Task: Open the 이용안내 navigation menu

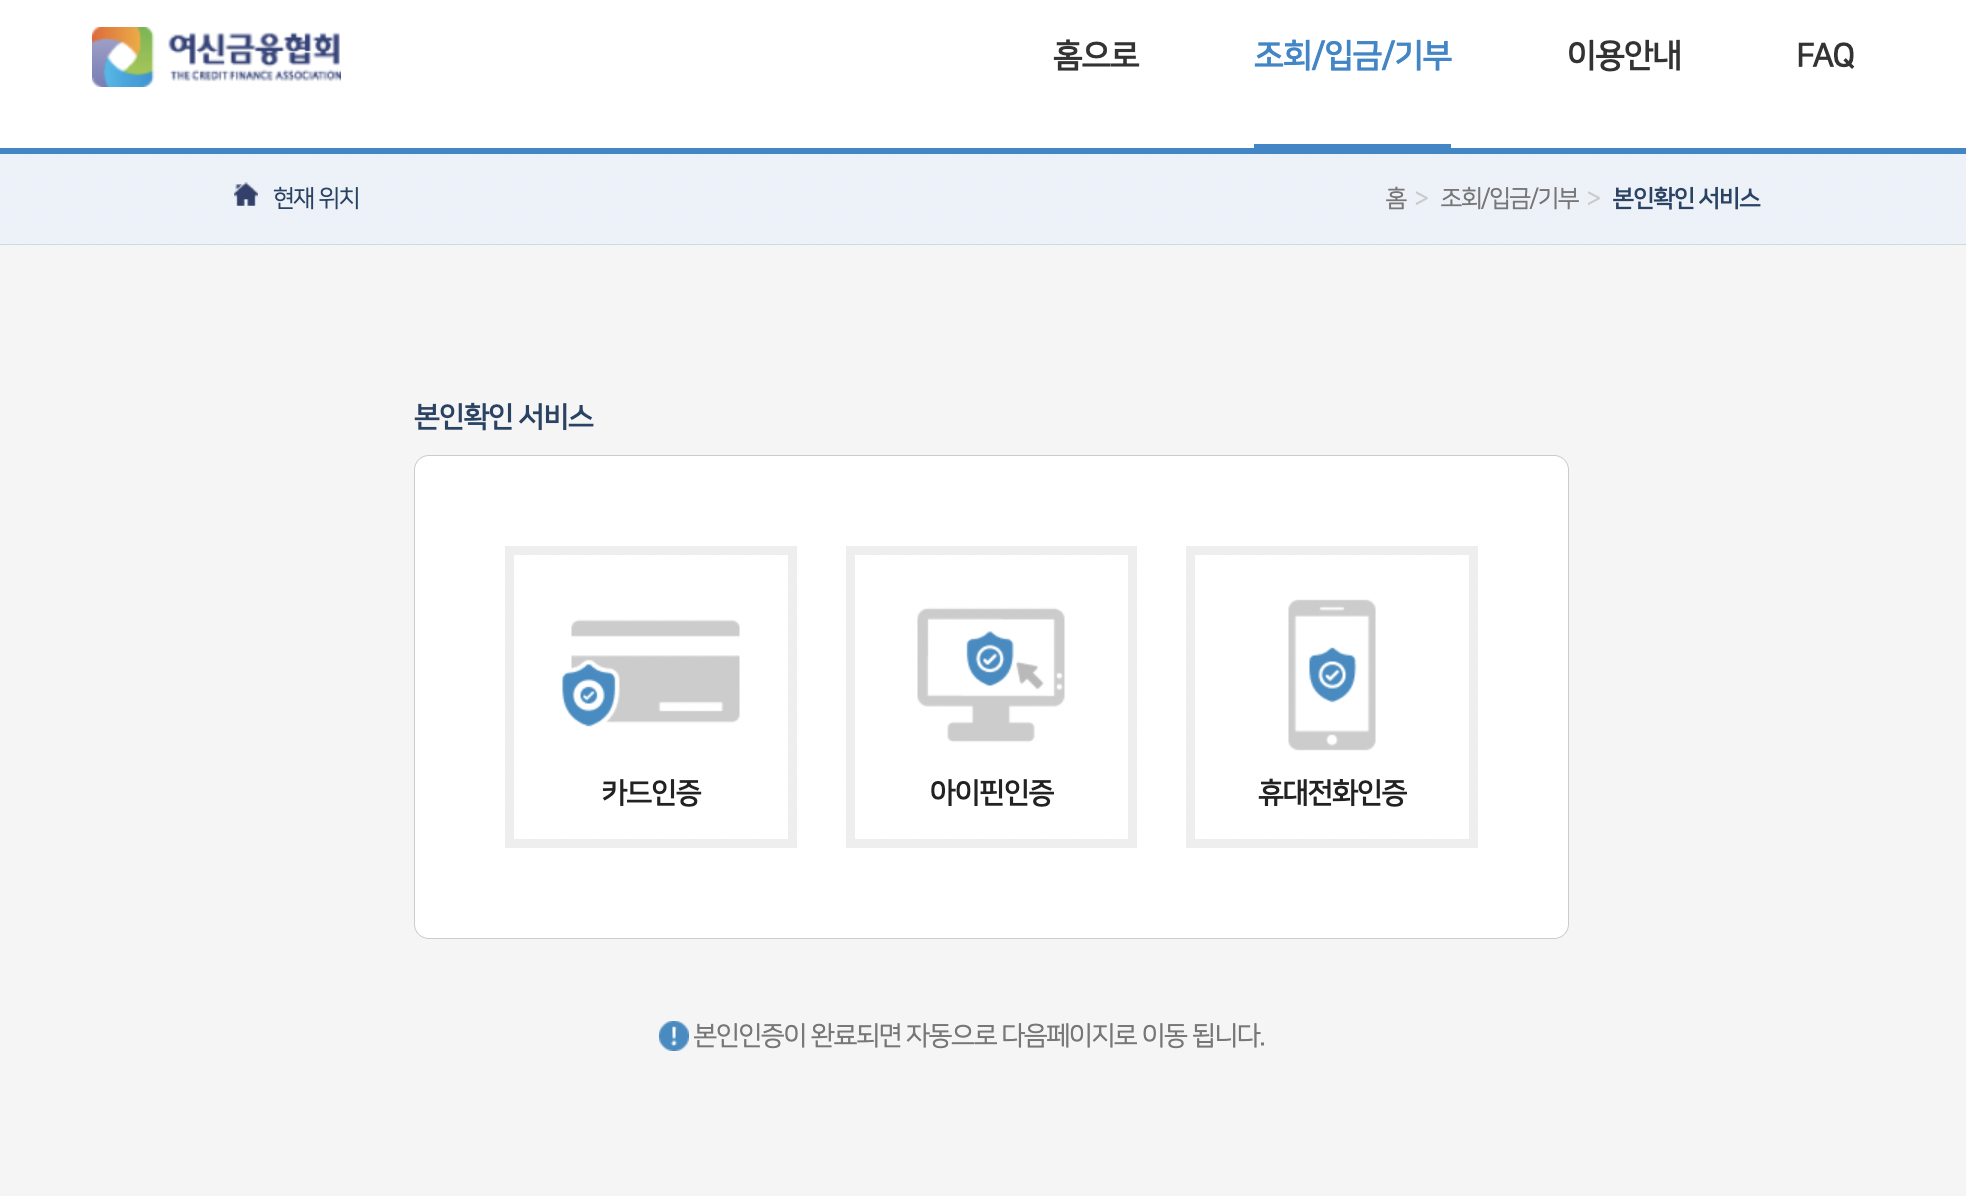Action: 1623,55
